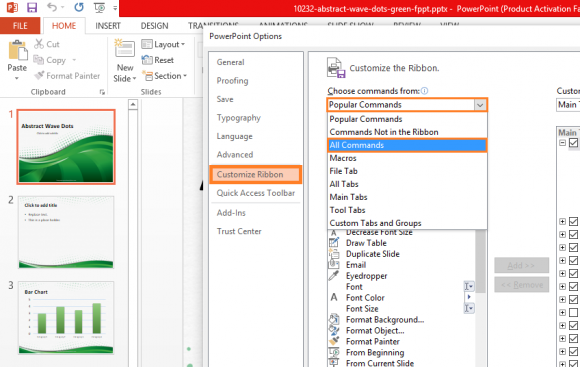580x367 pixels.
Task: Click the Save icon in the title bar
Action: (32, 7)
